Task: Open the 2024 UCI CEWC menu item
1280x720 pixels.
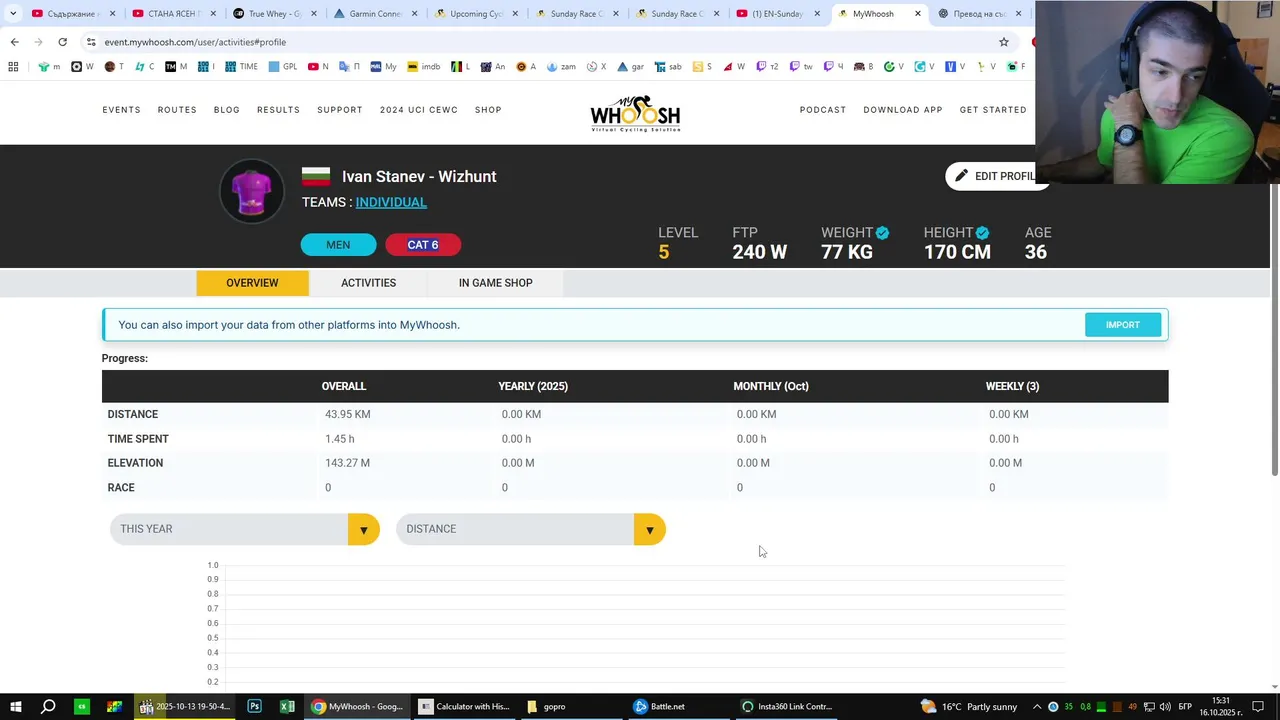Action: (419, 110)
